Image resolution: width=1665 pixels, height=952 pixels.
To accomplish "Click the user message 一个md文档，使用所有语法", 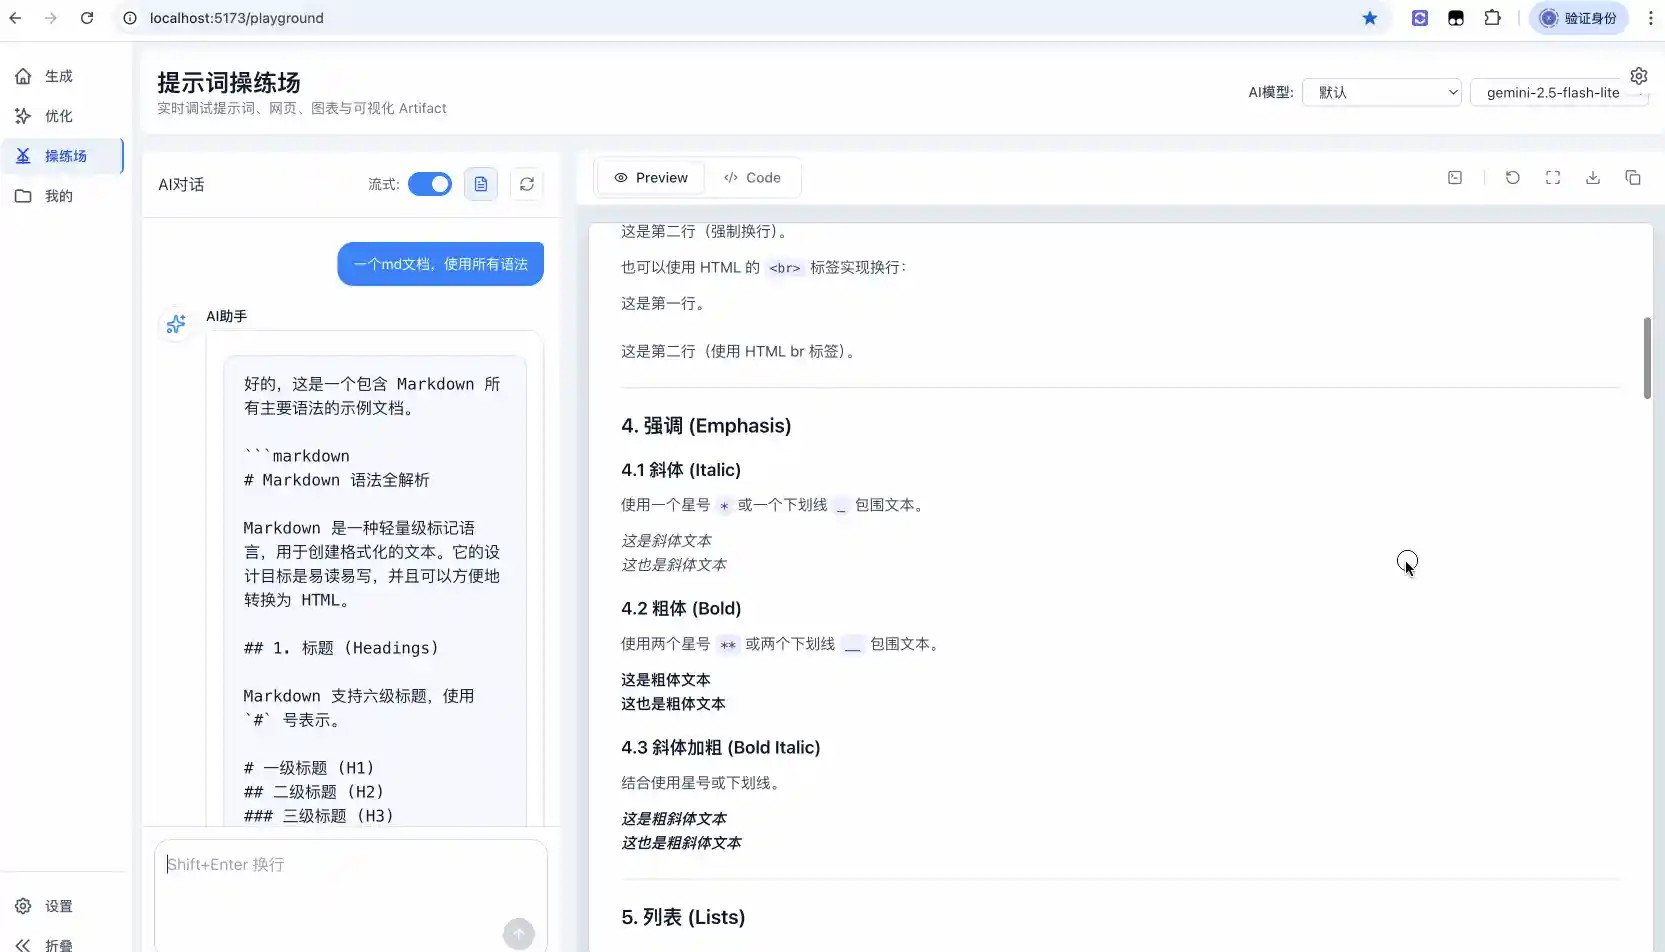I will coord(441,264).
